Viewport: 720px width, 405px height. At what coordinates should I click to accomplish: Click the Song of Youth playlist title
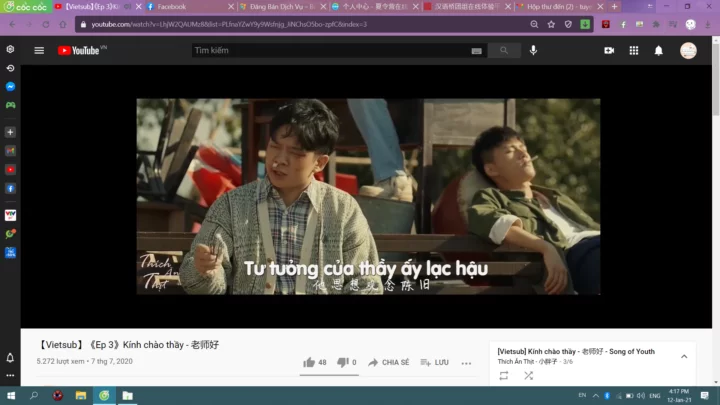pyautogui.click(x=576, y=351)
